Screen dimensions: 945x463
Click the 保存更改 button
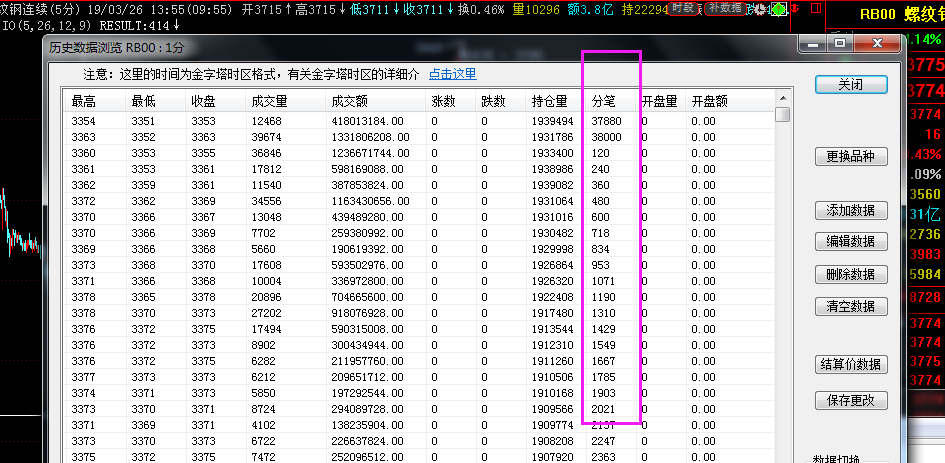click(851, 401)
